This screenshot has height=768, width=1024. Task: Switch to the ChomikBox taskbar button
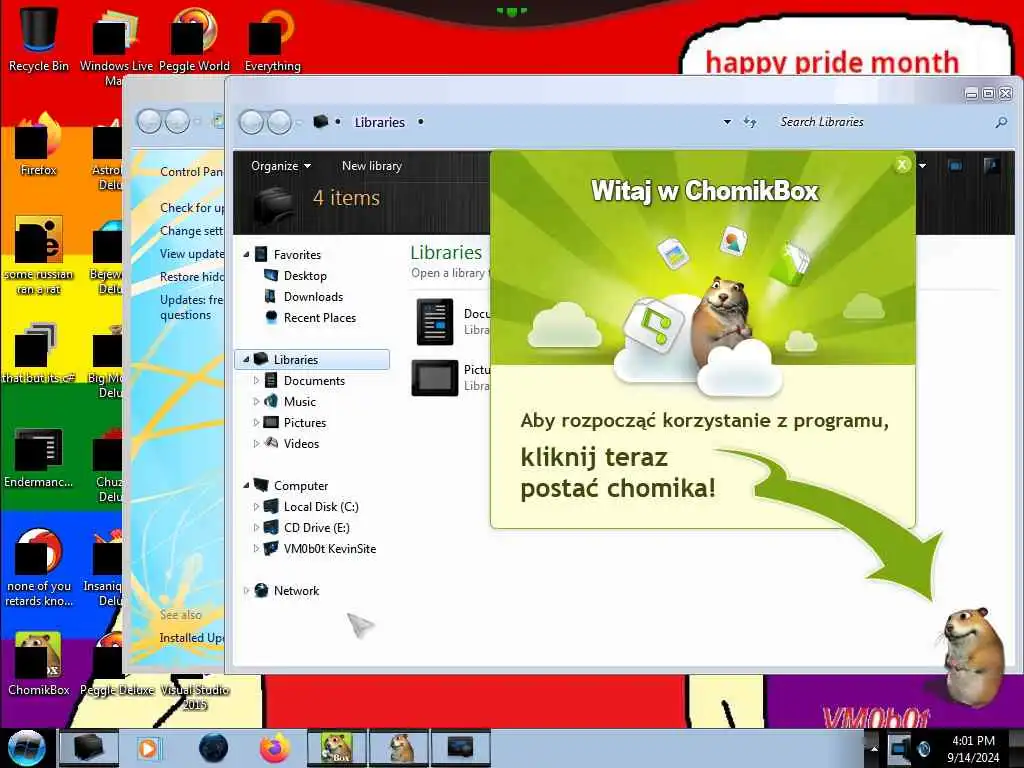[337, 748]
